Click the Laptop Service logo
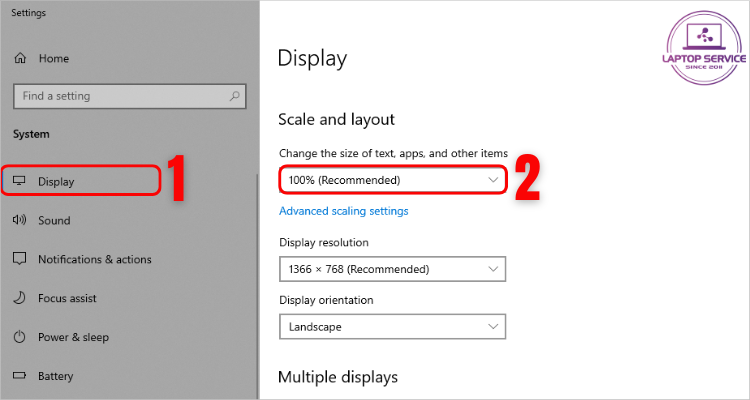Viewport: 750px width, 400px height. 704,48
